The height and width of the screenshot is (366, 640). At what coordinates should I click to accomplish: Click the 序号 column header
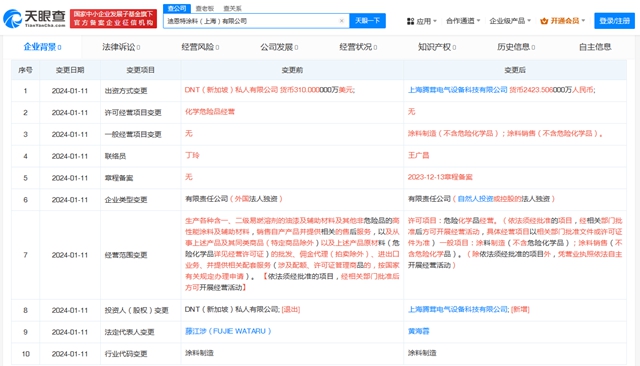tap(25, 70)
